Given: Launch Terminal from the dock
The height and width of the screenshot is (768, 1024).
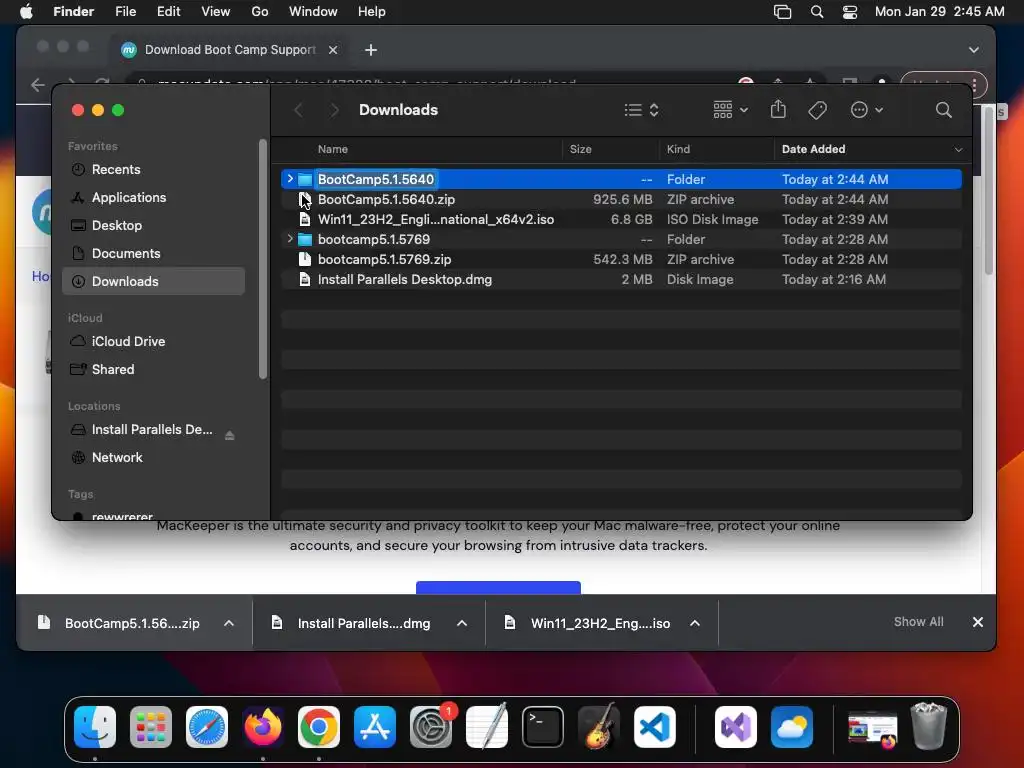Looking at the screenshot, I should point(543,726).
